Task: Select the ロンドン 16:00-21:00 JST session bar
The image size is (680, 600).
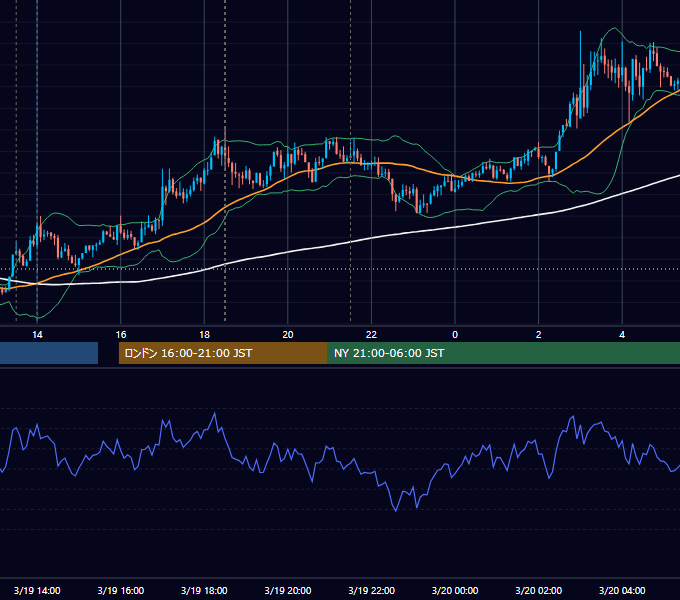Action: (x=223, y=353)
